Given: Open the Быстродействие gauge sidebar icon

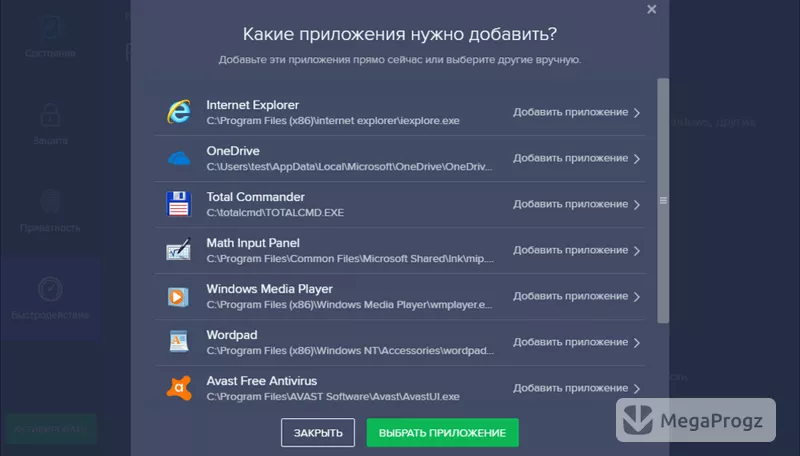Looking at the screenshot, I should pos(50,289).
